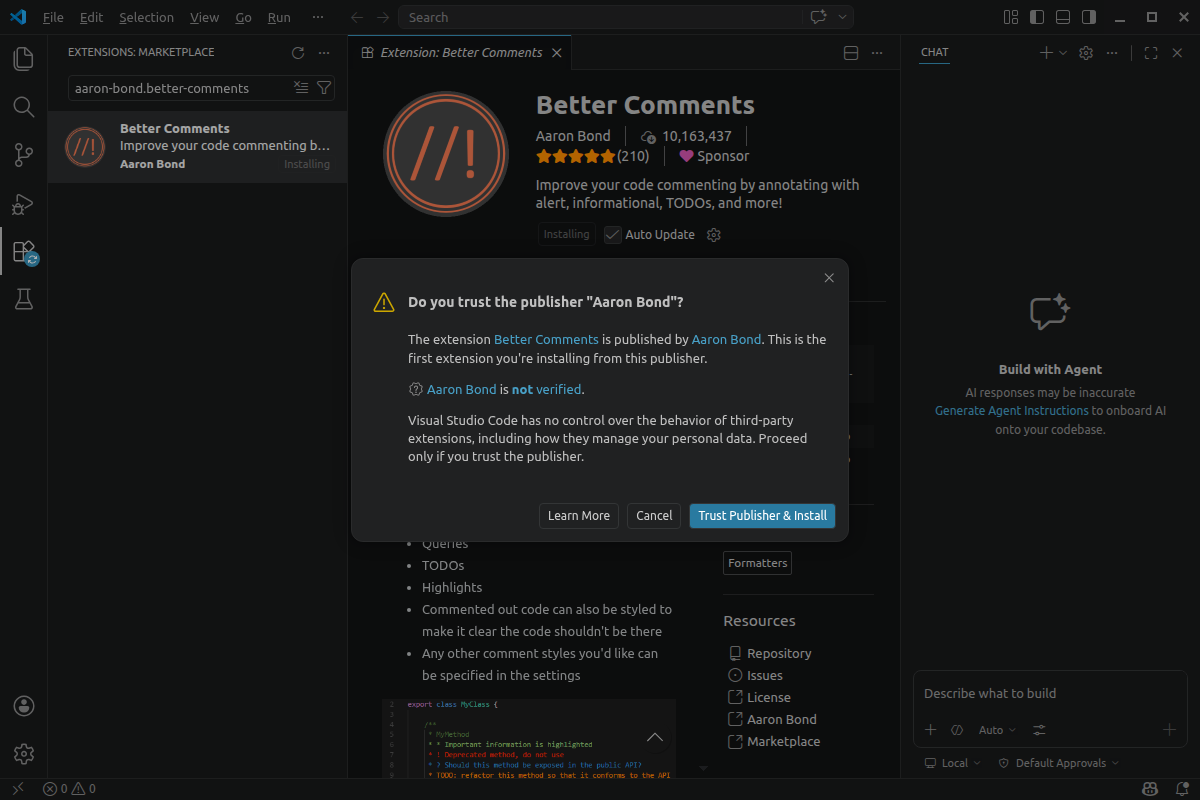Viewport: 1200px width, 800px height.
Task: Click the add context plus in chat input
Action: [931, 730]
